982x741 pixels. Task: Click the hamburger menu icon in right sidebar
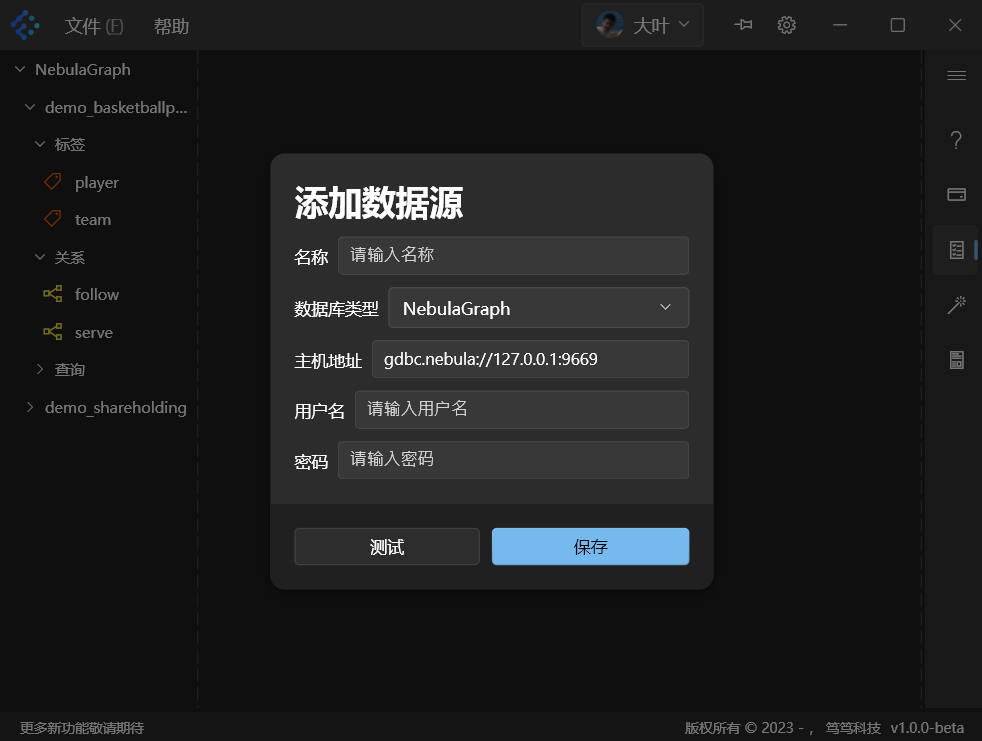click(x=956, y=76)
